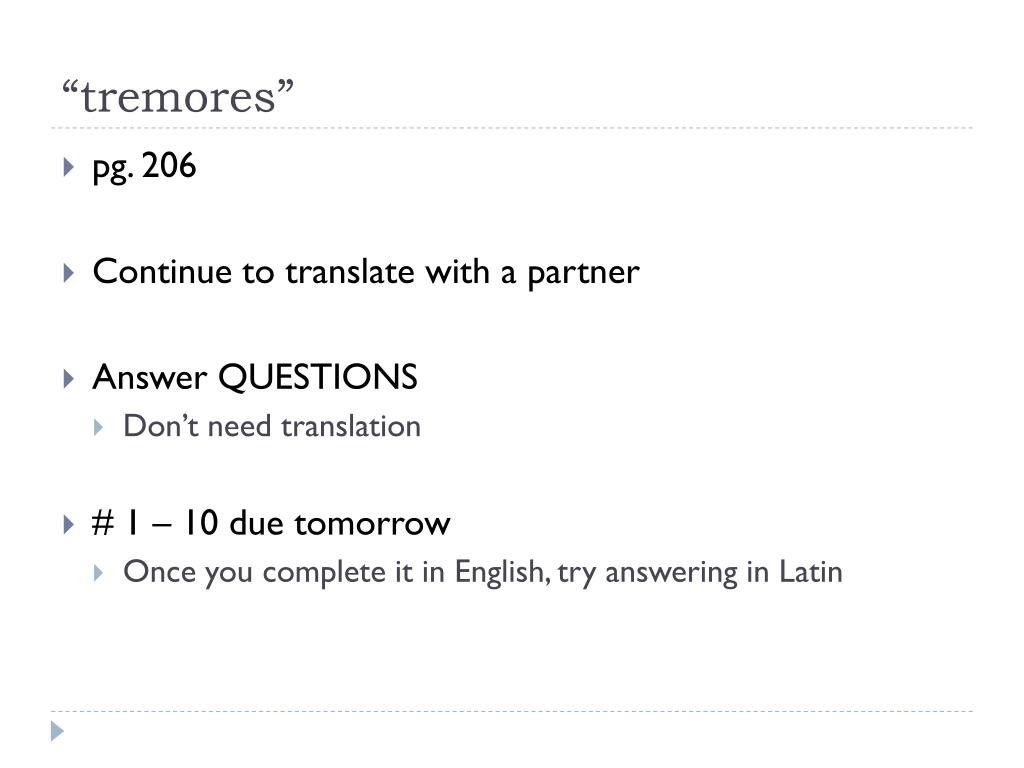Click the arrow bullet before # 1 – 10
1024x768 pixels.
point(69,524)
